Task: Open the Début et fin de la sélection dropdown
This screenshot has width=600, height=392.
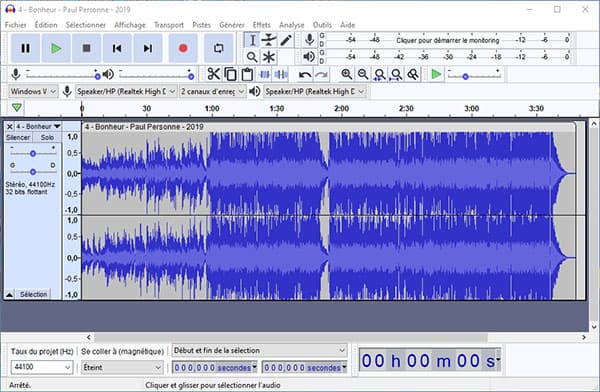Action: [259, 350]
